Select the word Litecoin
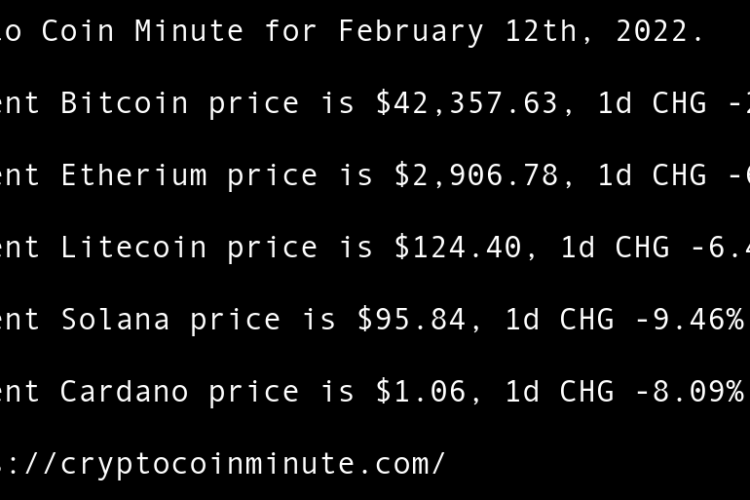Screen dimensions: 750x500 134,247
